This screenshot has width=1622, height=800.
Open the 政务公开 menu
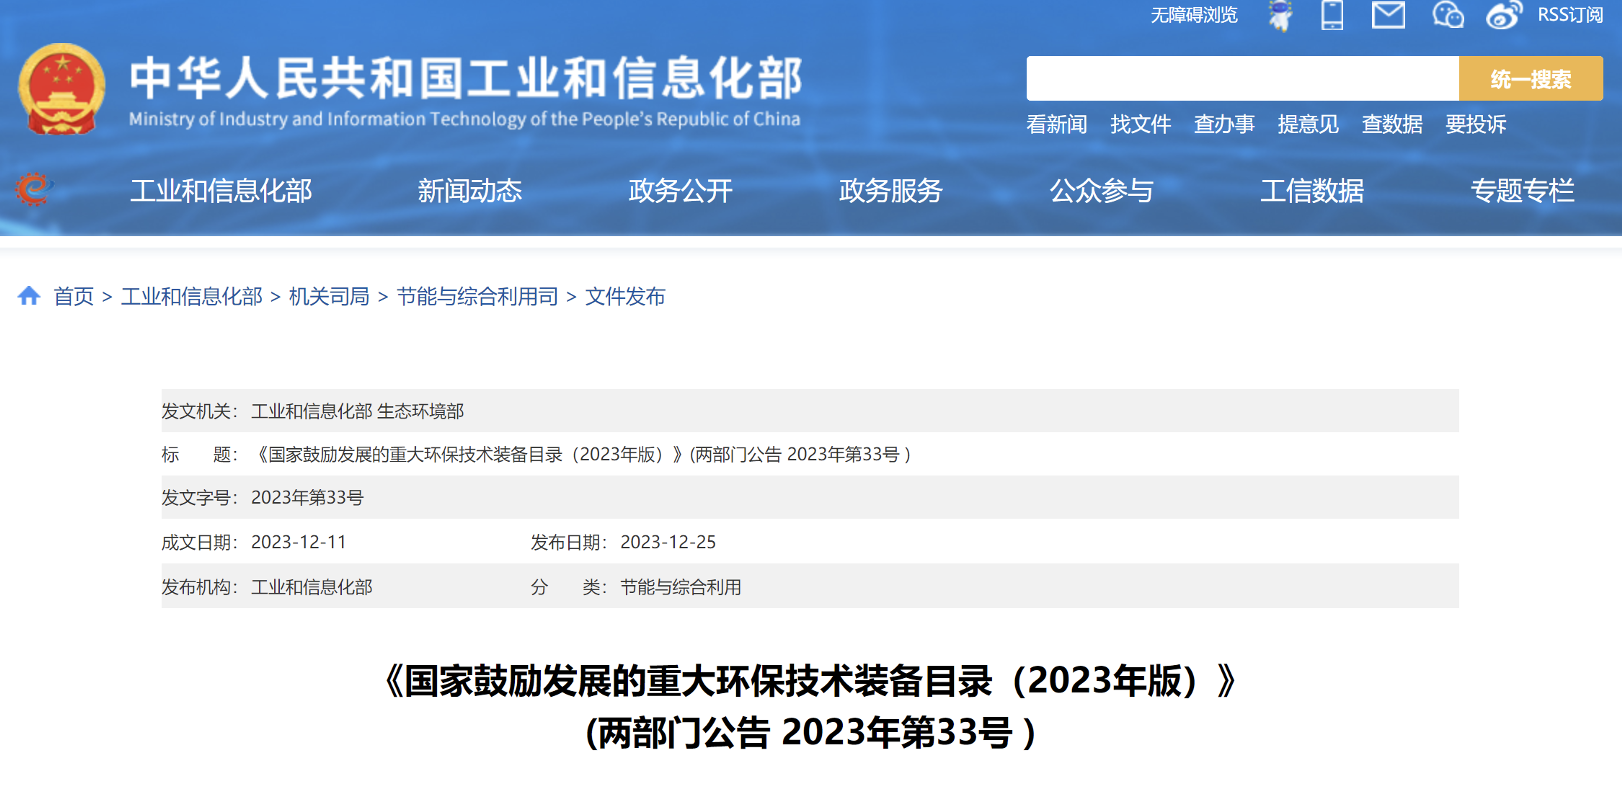point(680,191)
